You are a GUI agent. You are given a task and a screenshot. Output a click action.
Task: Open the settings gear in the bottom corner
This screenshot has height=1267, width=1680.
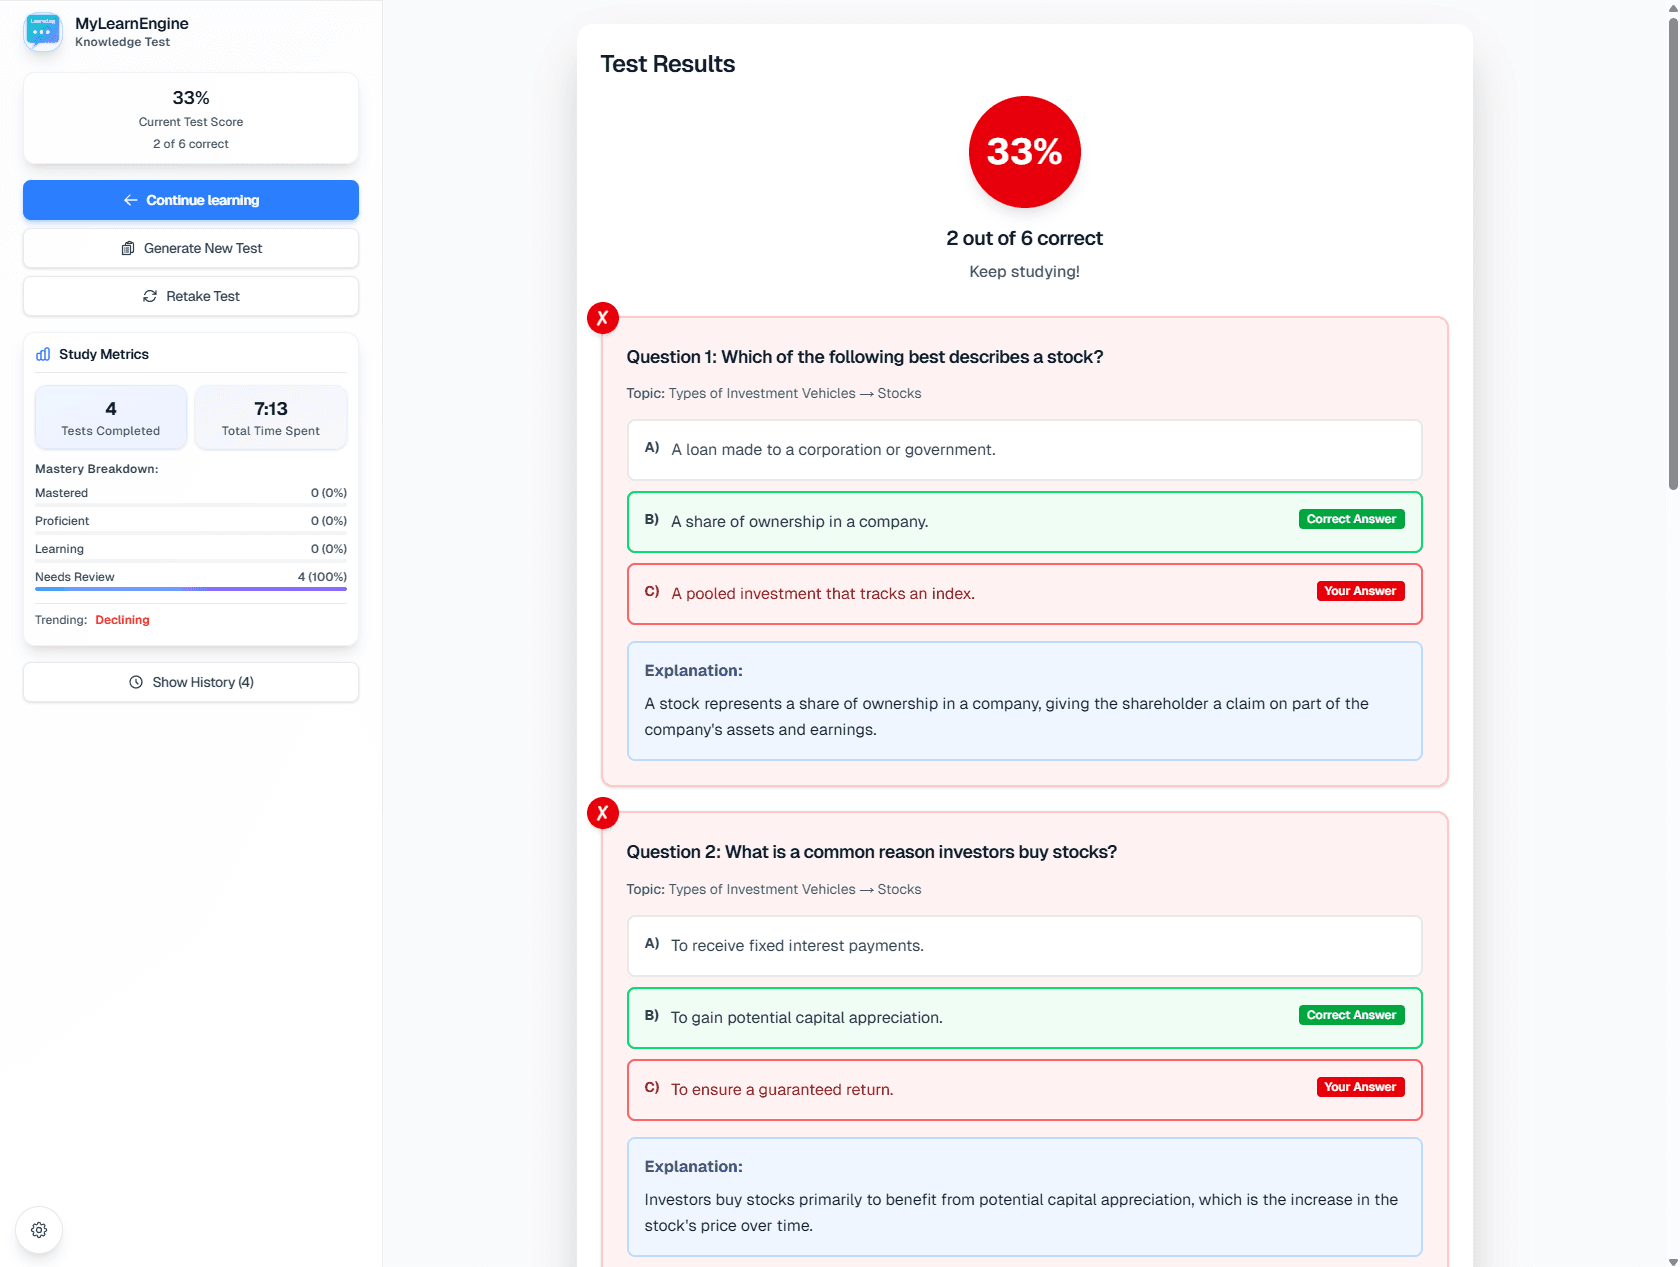(39, 1230)
